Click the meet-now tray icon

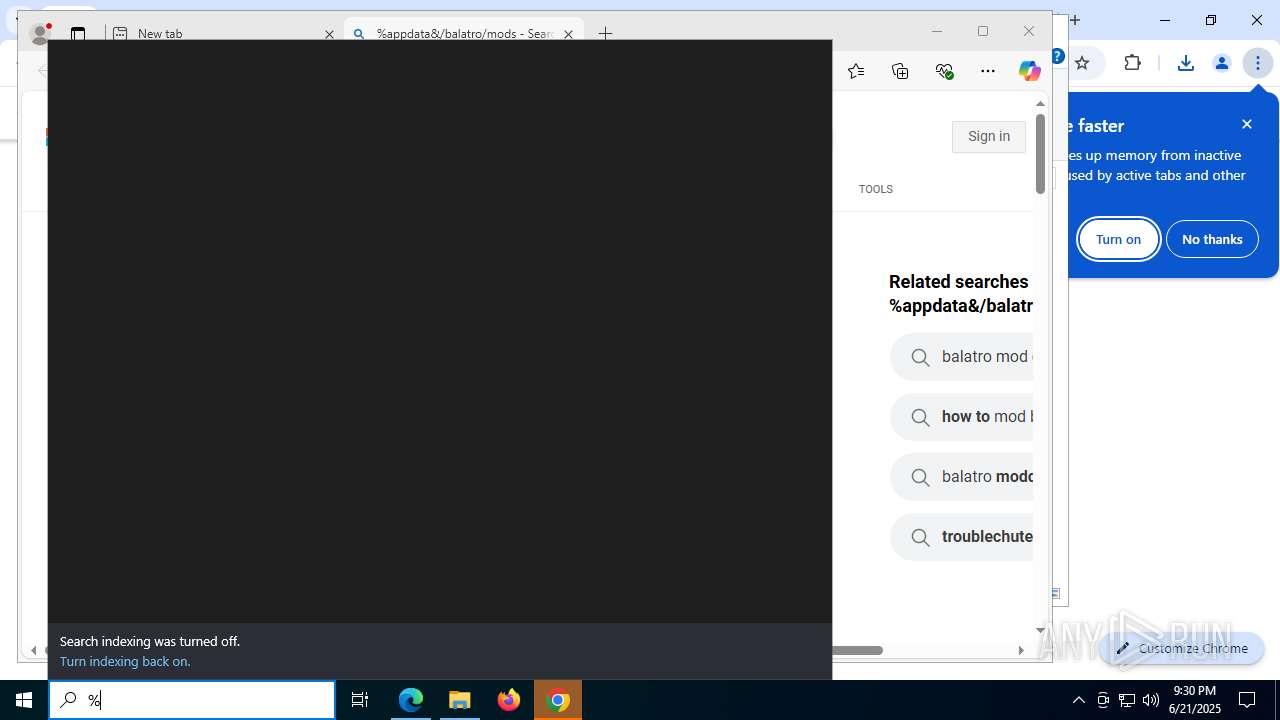(x=1103, y=700)
